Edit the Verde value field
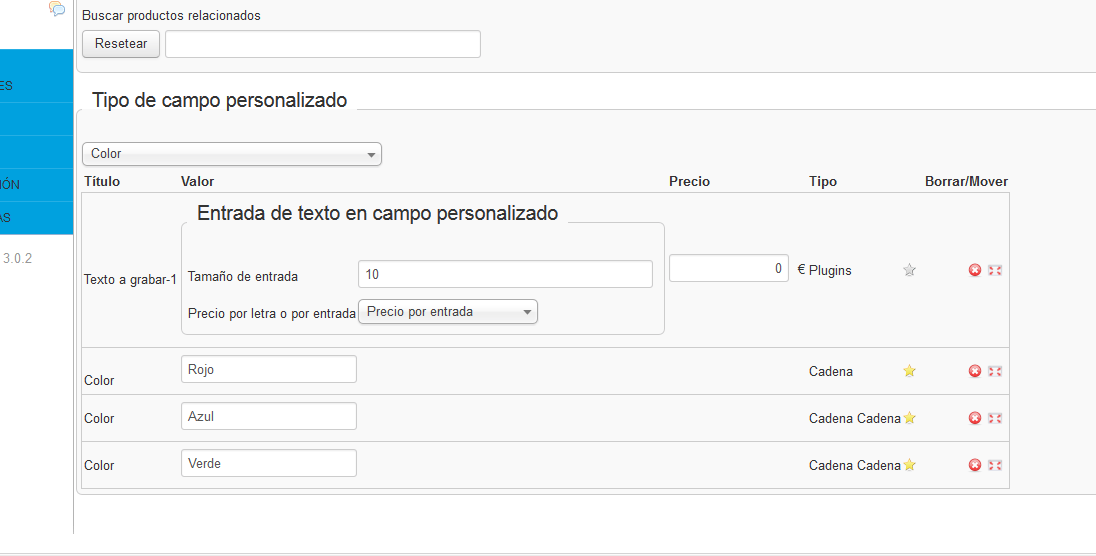This screenshot has width=1096, height=556. pos(269,463)
